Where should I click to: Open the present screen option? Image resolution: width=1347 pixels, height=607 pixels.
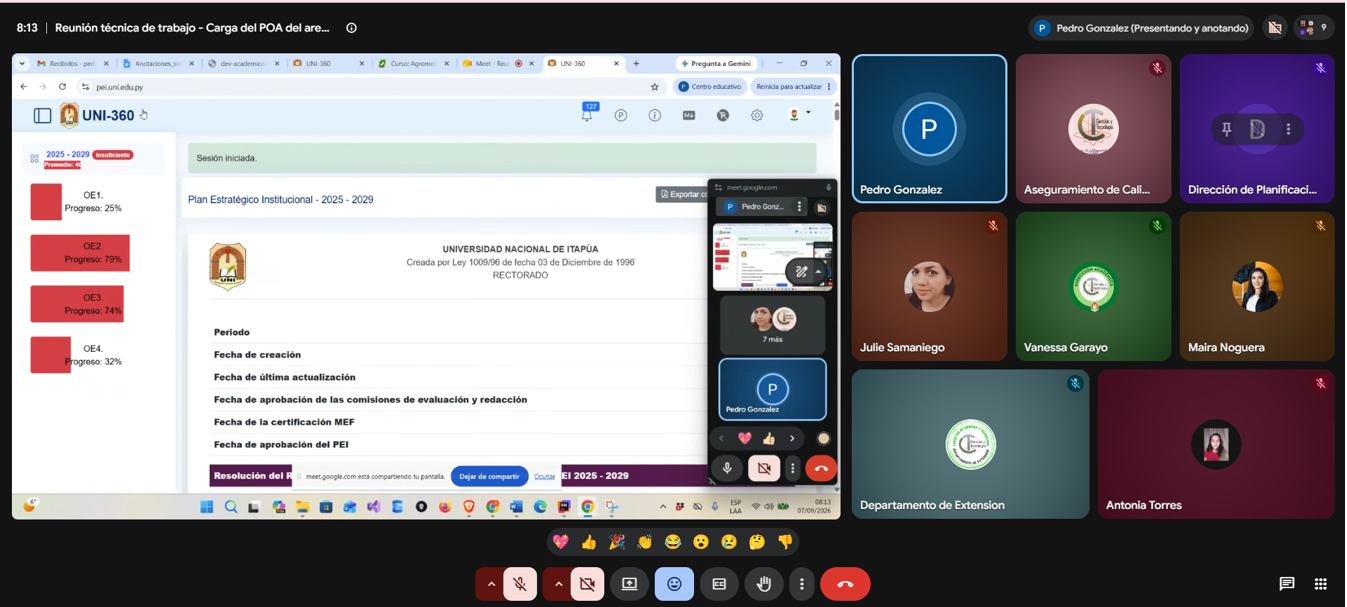click(x=629, y=584)
